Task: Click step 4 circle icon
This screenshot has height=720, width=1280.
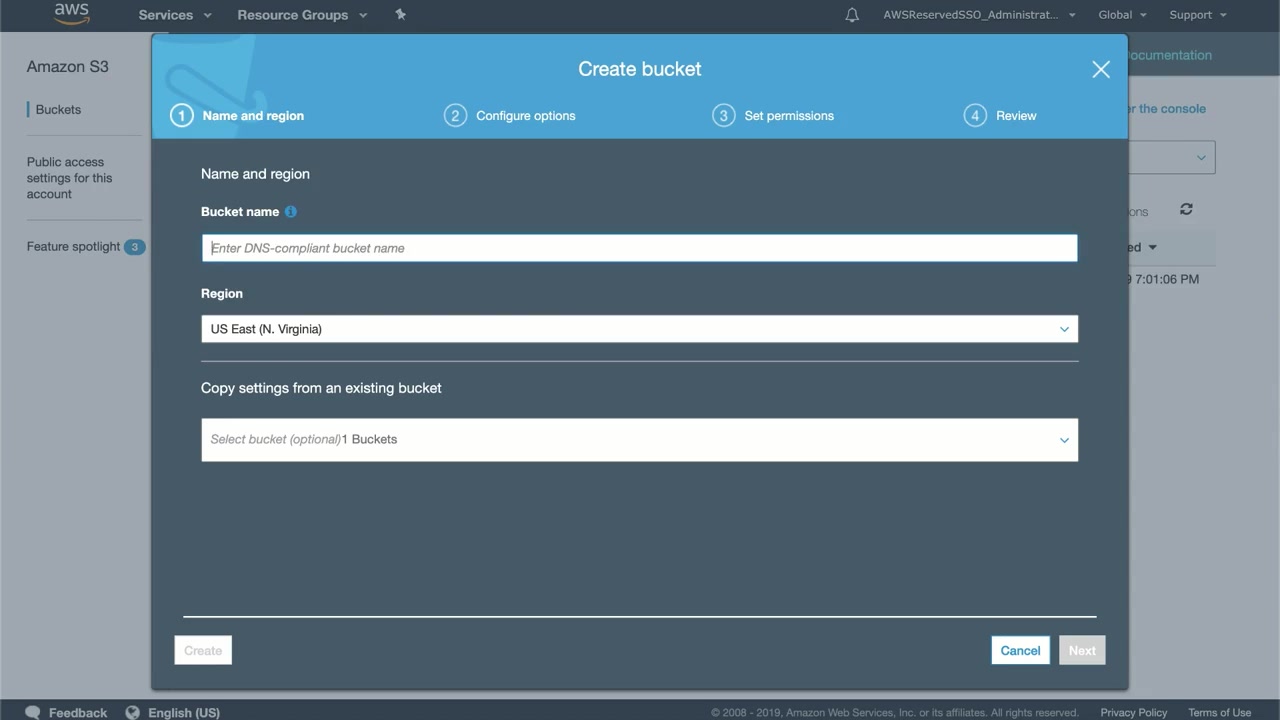Action: click(975, 116)
